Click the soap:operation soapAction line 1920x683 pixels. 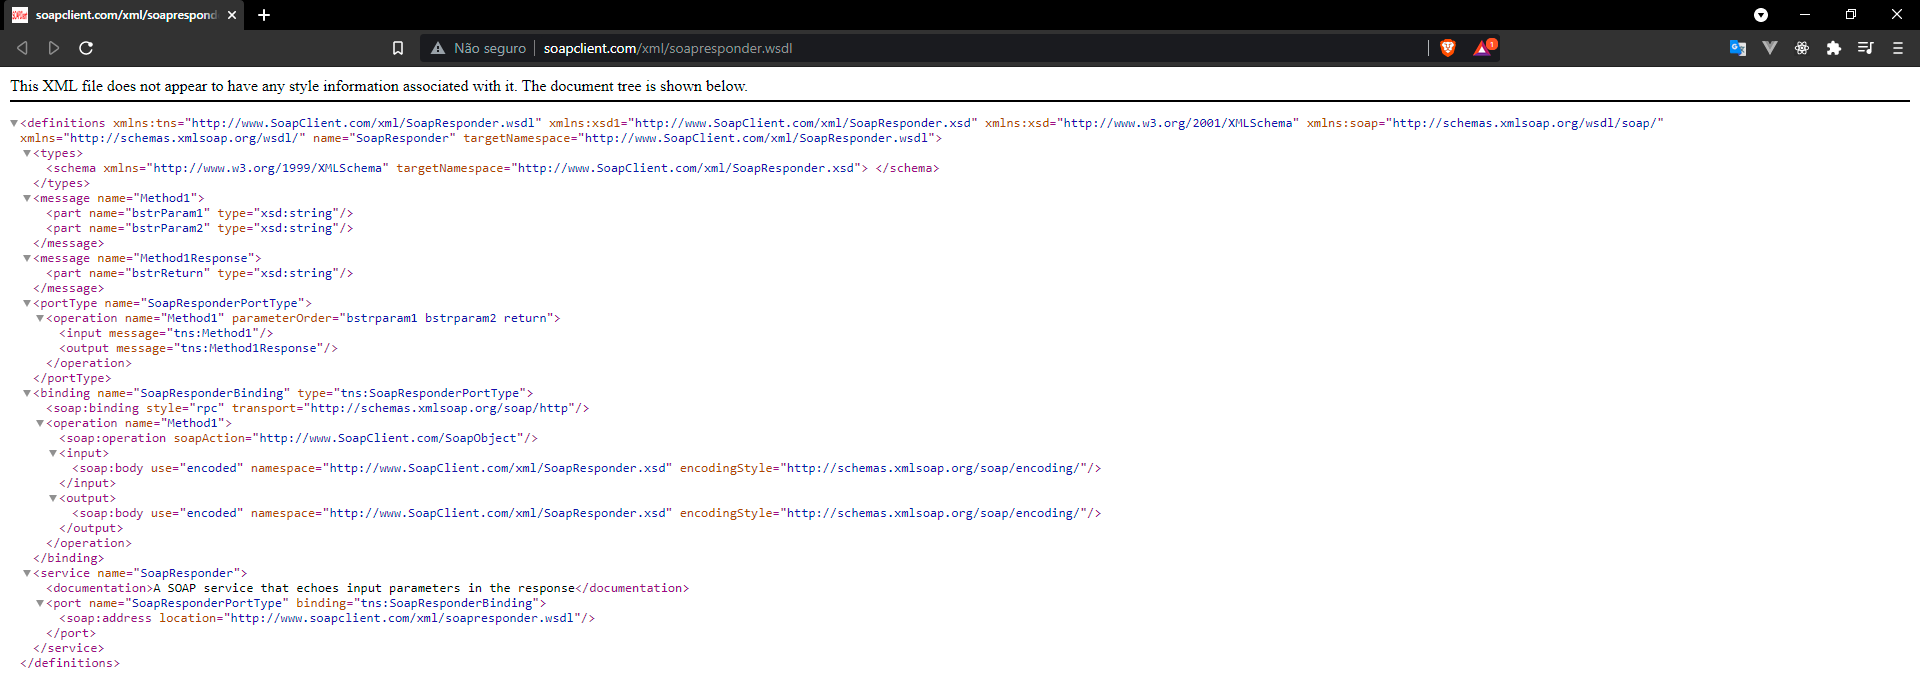(x=298, y=438)
